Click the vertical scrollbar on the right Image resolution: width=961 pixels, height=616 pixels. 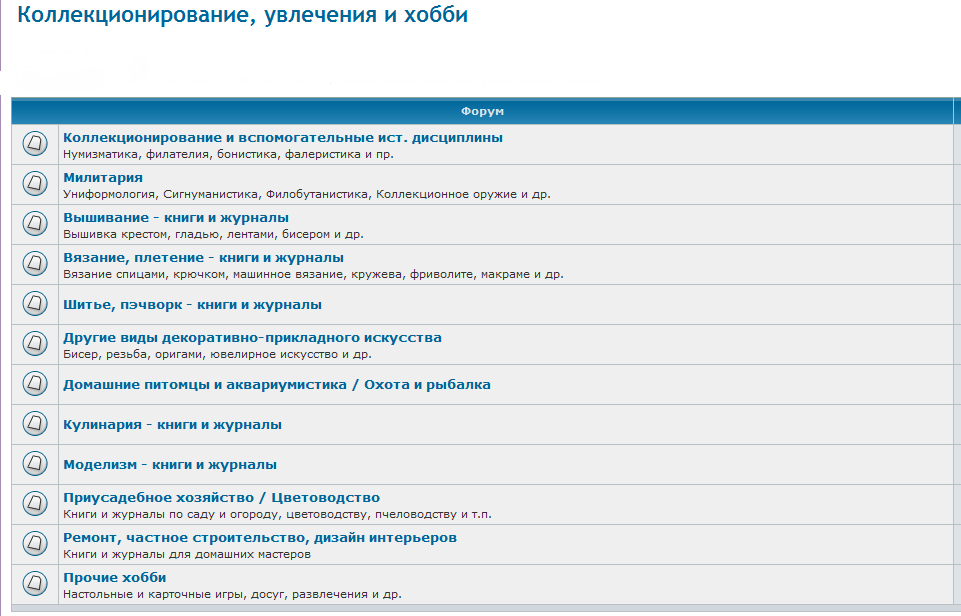coord(957,300)
